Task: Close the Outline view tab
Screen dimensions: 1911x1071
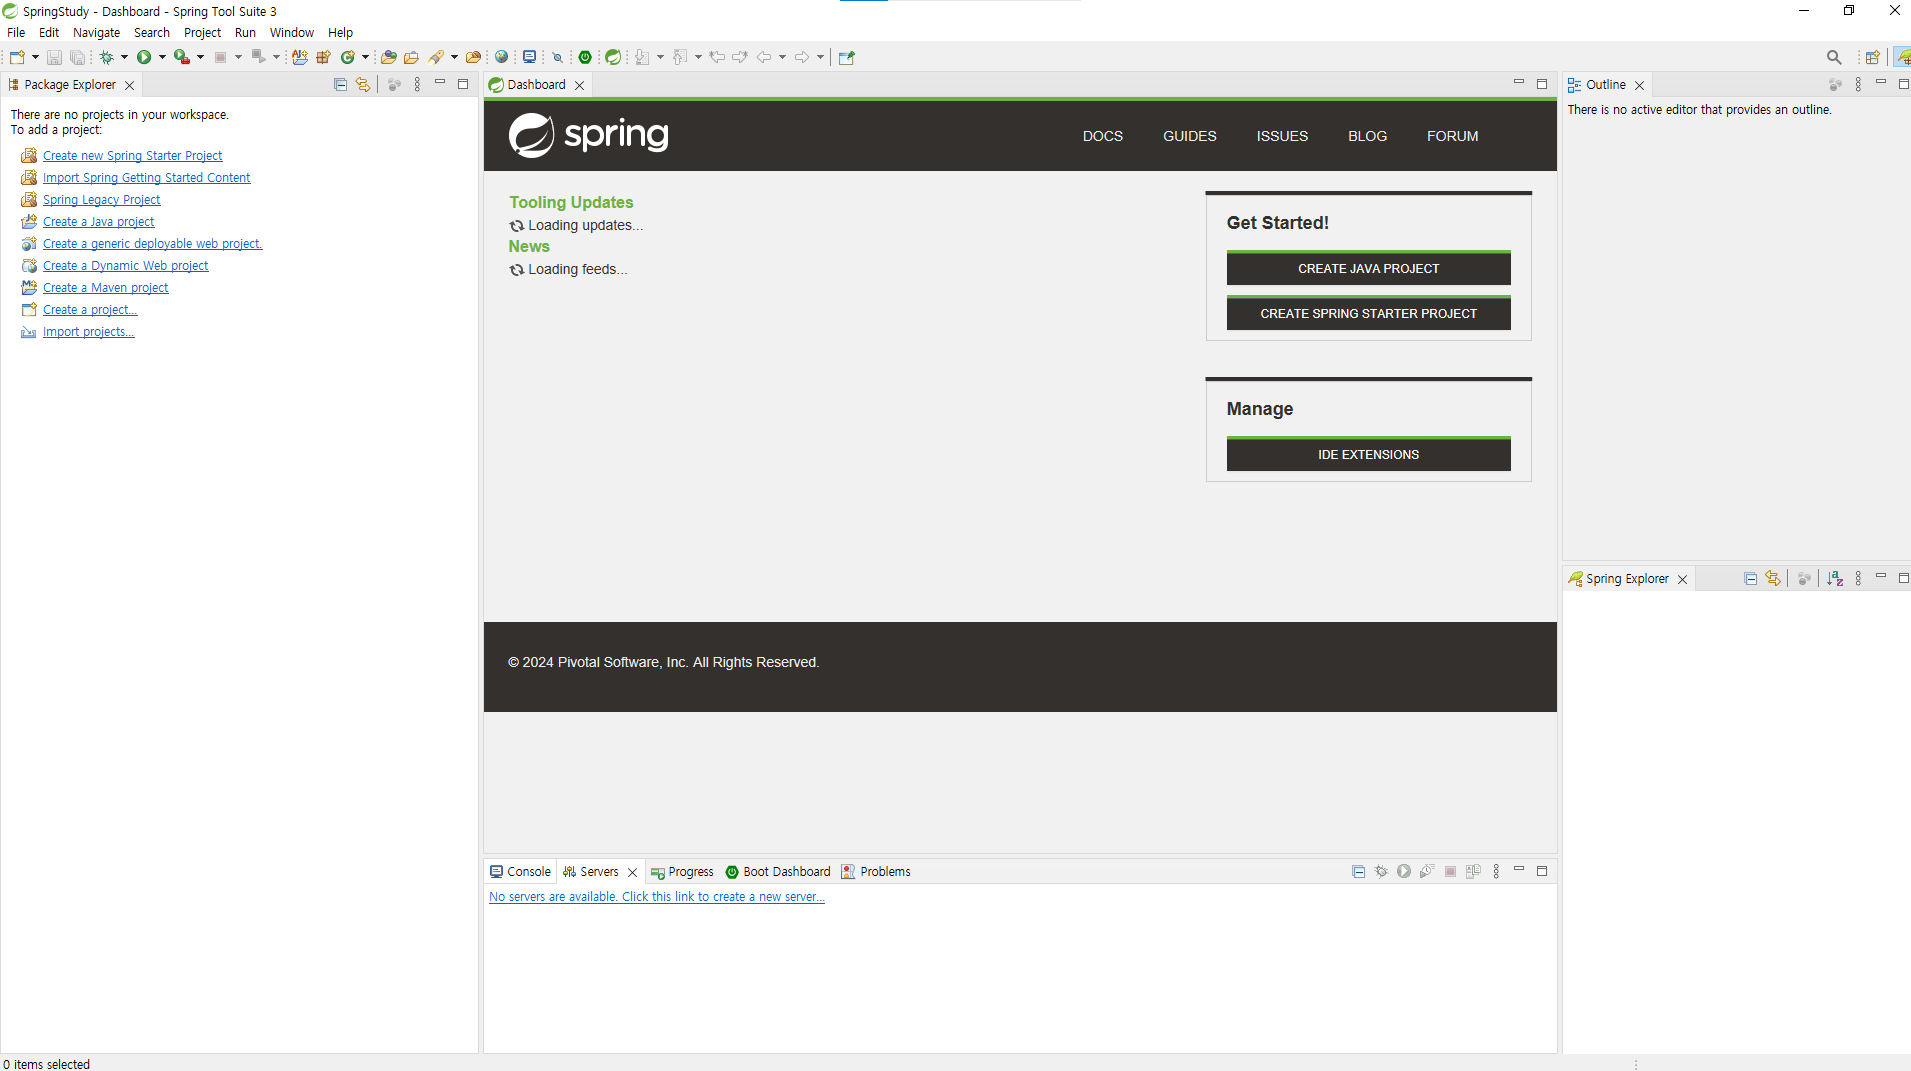Action: [1639, 85]
